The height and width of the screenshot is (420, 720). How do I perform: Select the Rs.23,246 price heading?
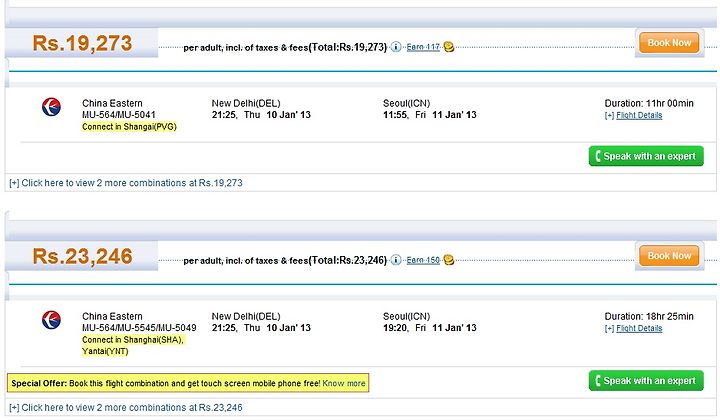point(82,256)
